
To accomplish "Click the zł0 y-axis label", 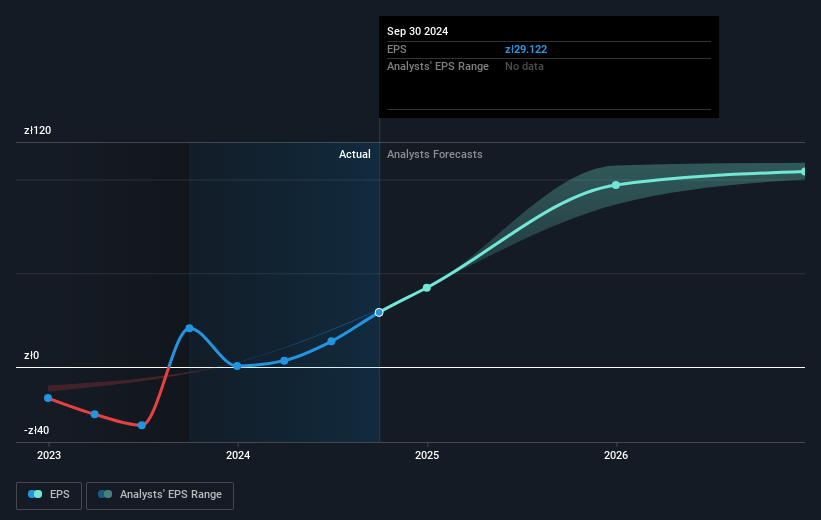I will click(x=31, y=356).
